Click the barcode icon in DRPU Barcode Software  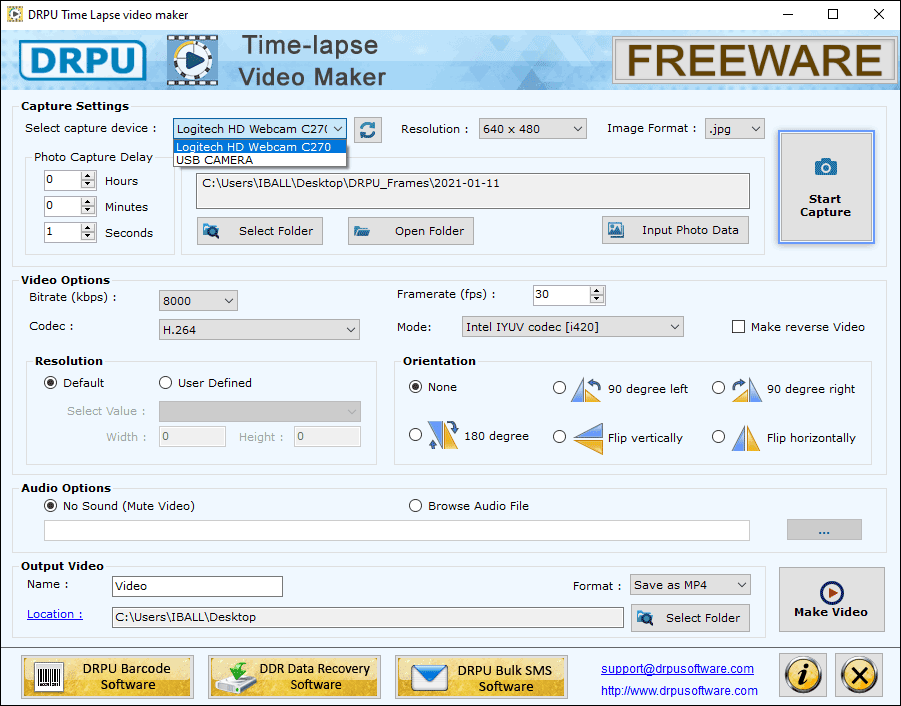(50, 677)
